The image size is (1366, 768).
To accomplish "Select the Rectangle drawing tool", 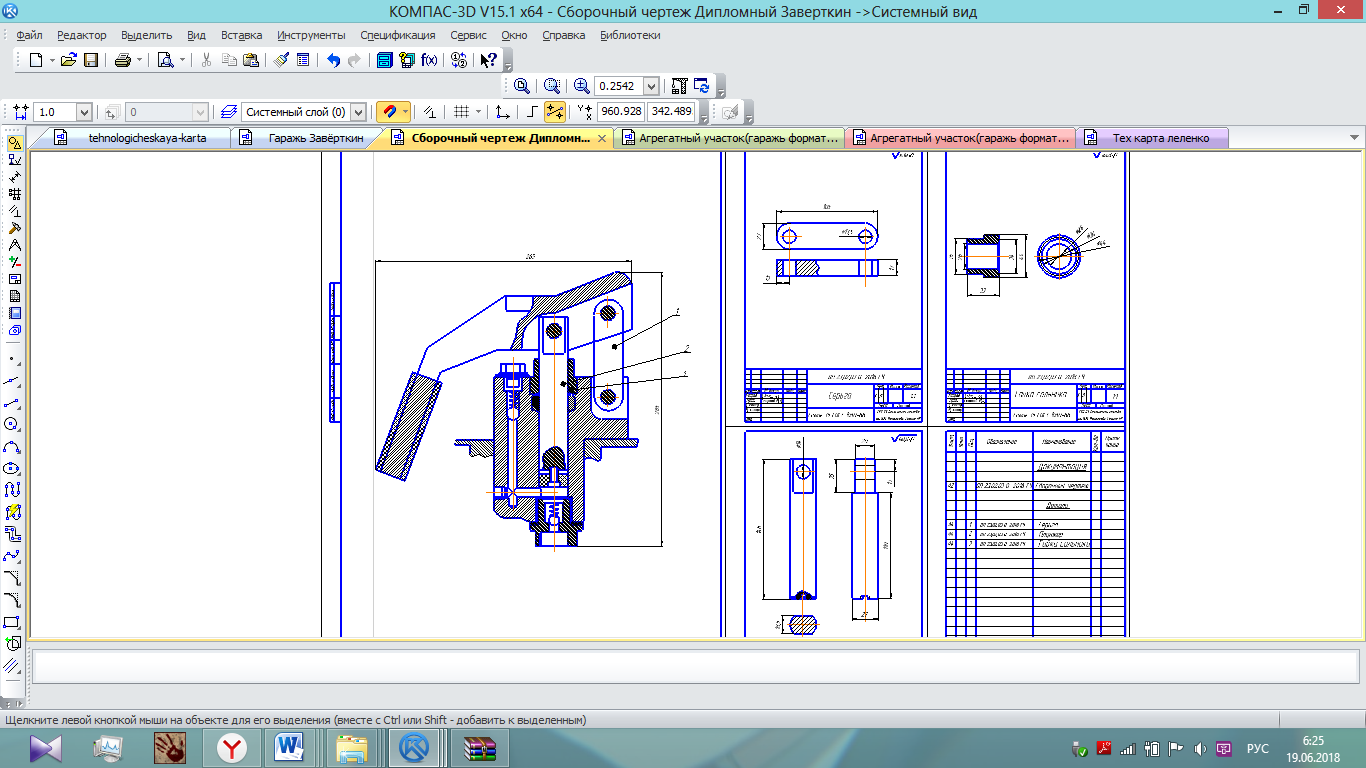I will point(13,621).
